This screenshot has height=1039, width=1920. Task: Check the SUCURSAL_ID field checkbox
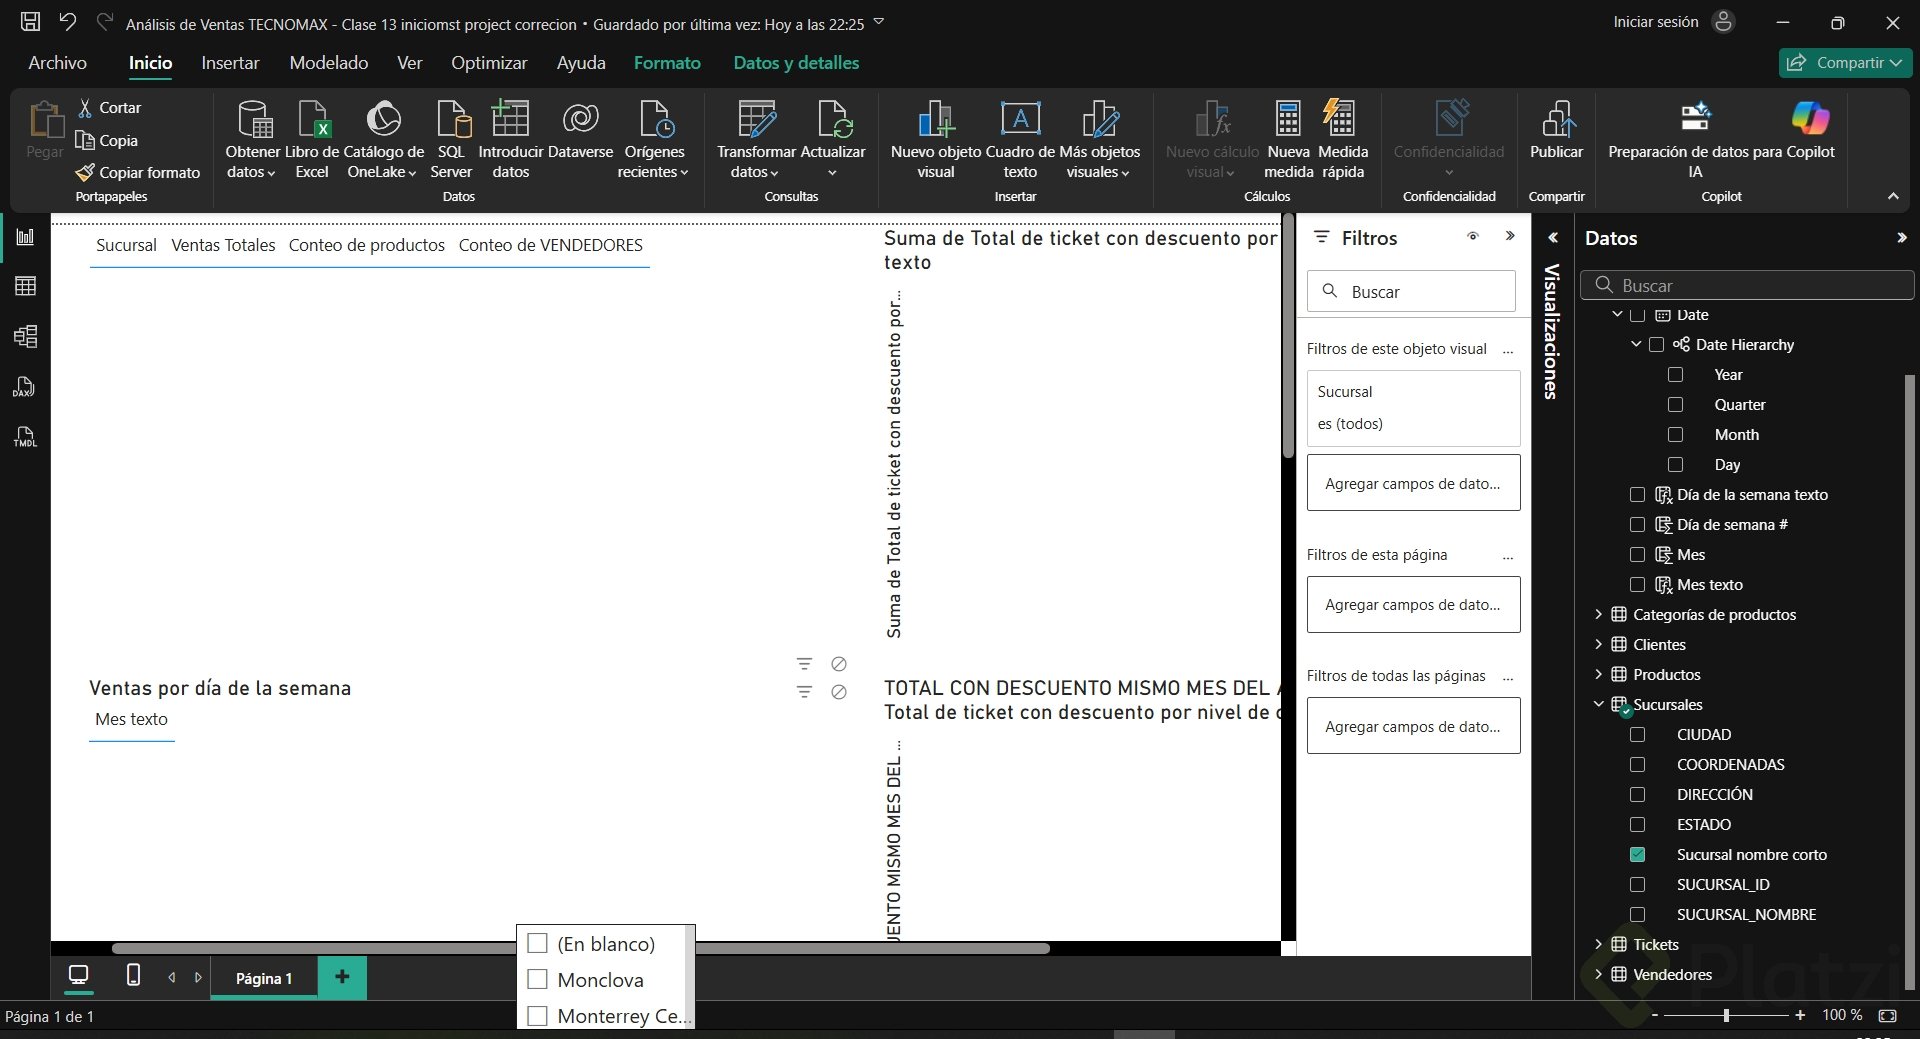pos(1637,885)
